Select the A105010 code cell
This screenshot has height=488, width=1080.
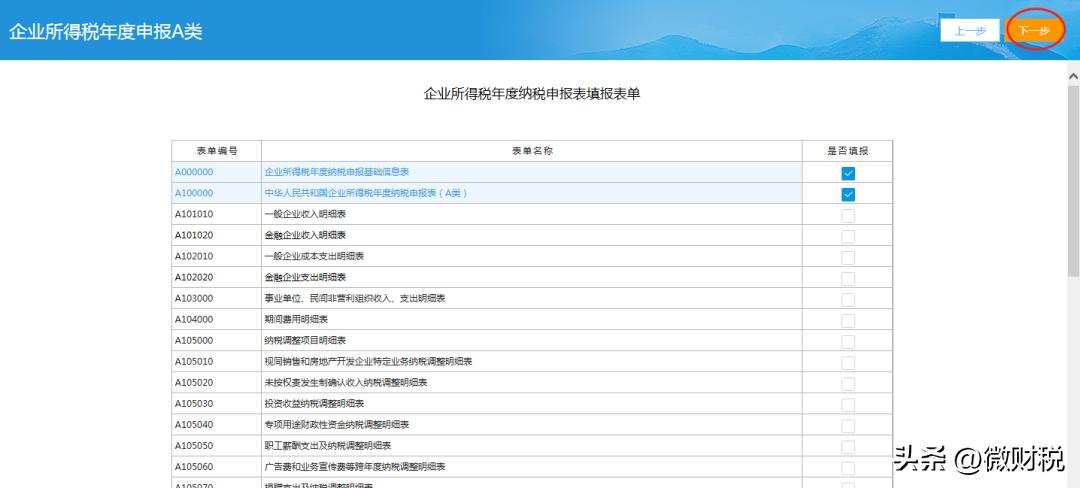[x=216, y=361]
